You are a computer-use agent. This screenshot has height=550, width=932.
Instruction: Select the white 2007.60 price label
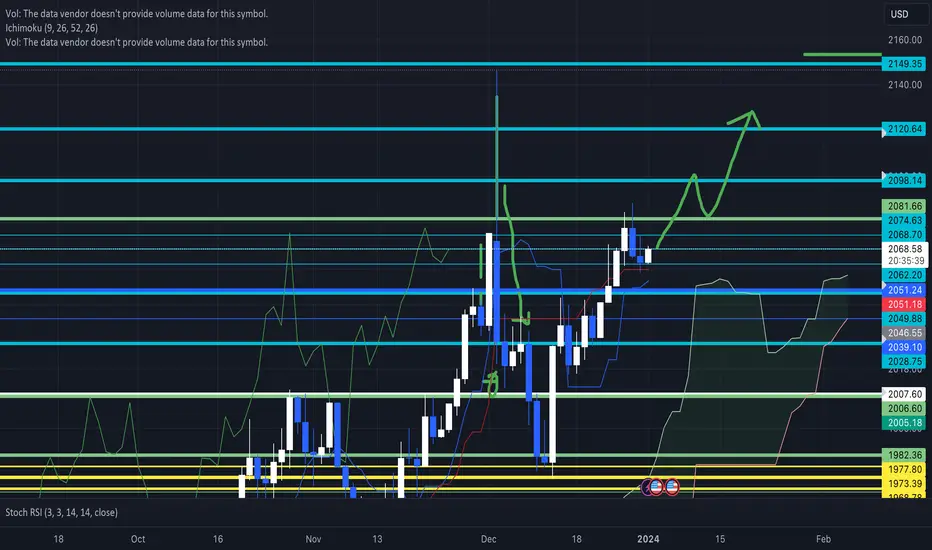pyautogui.click(x=903, y=394)
